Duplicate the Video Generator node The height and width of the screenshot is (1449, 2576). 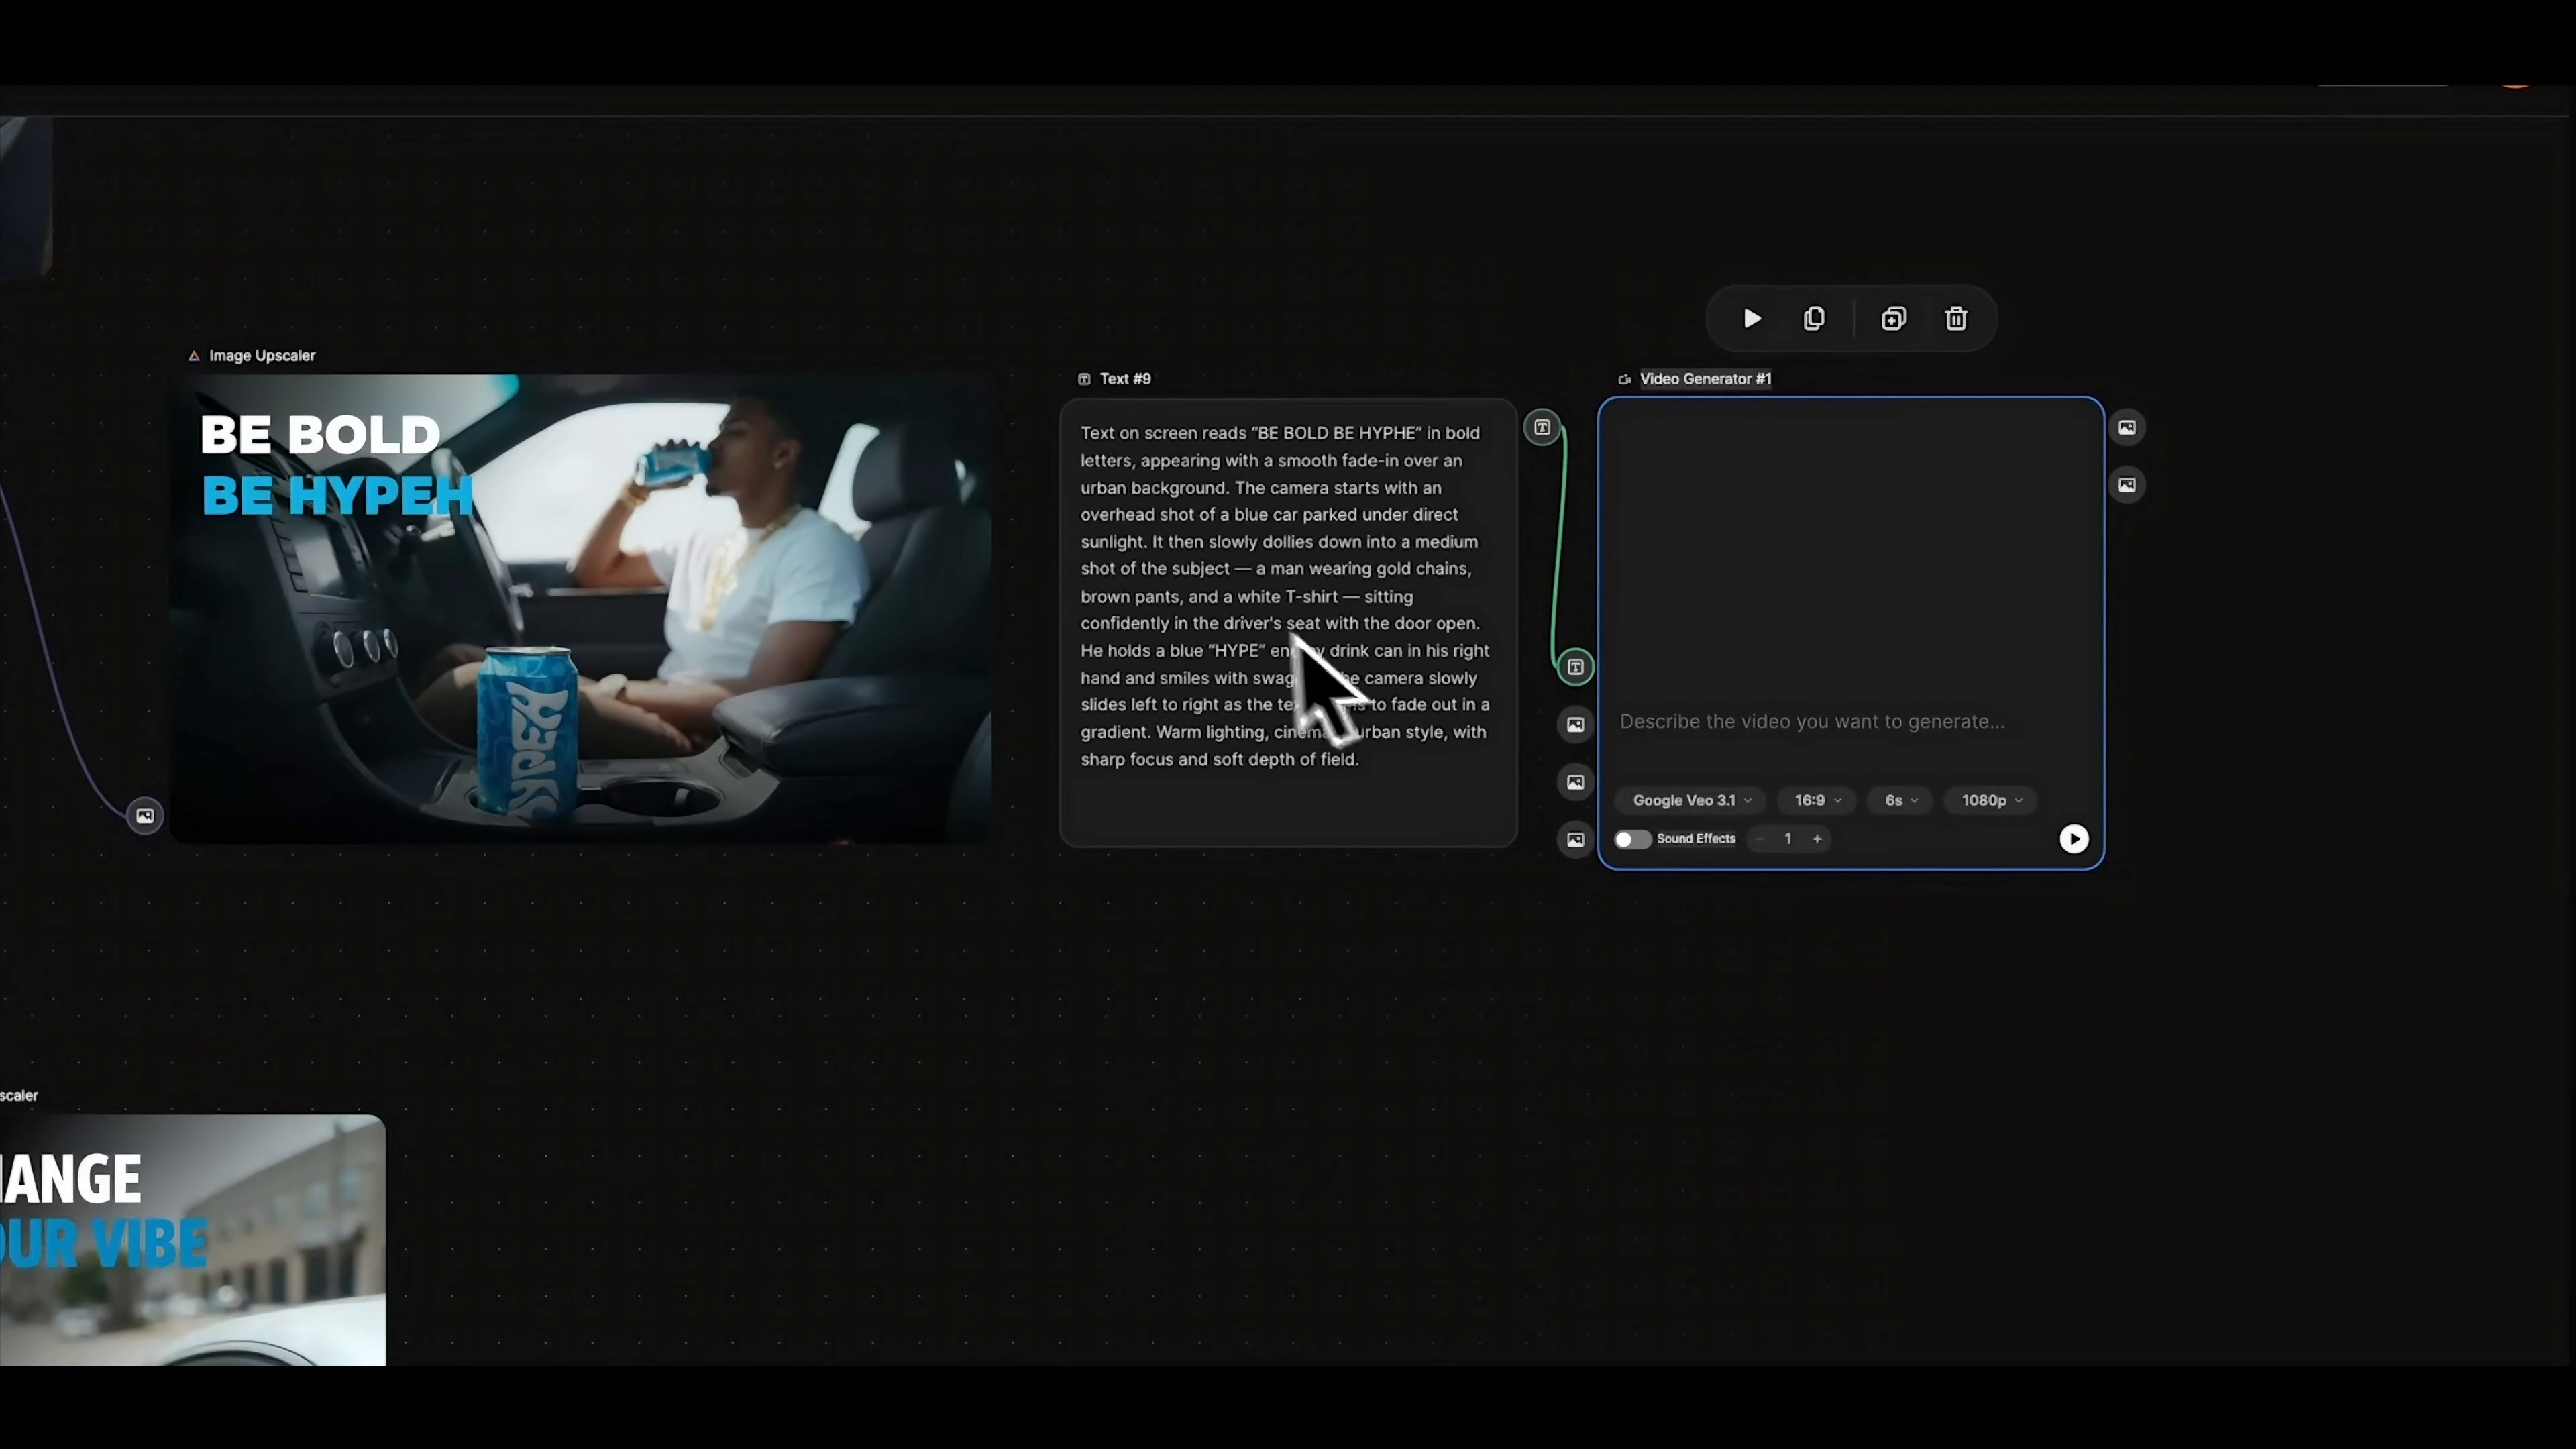click(1893, 319)
